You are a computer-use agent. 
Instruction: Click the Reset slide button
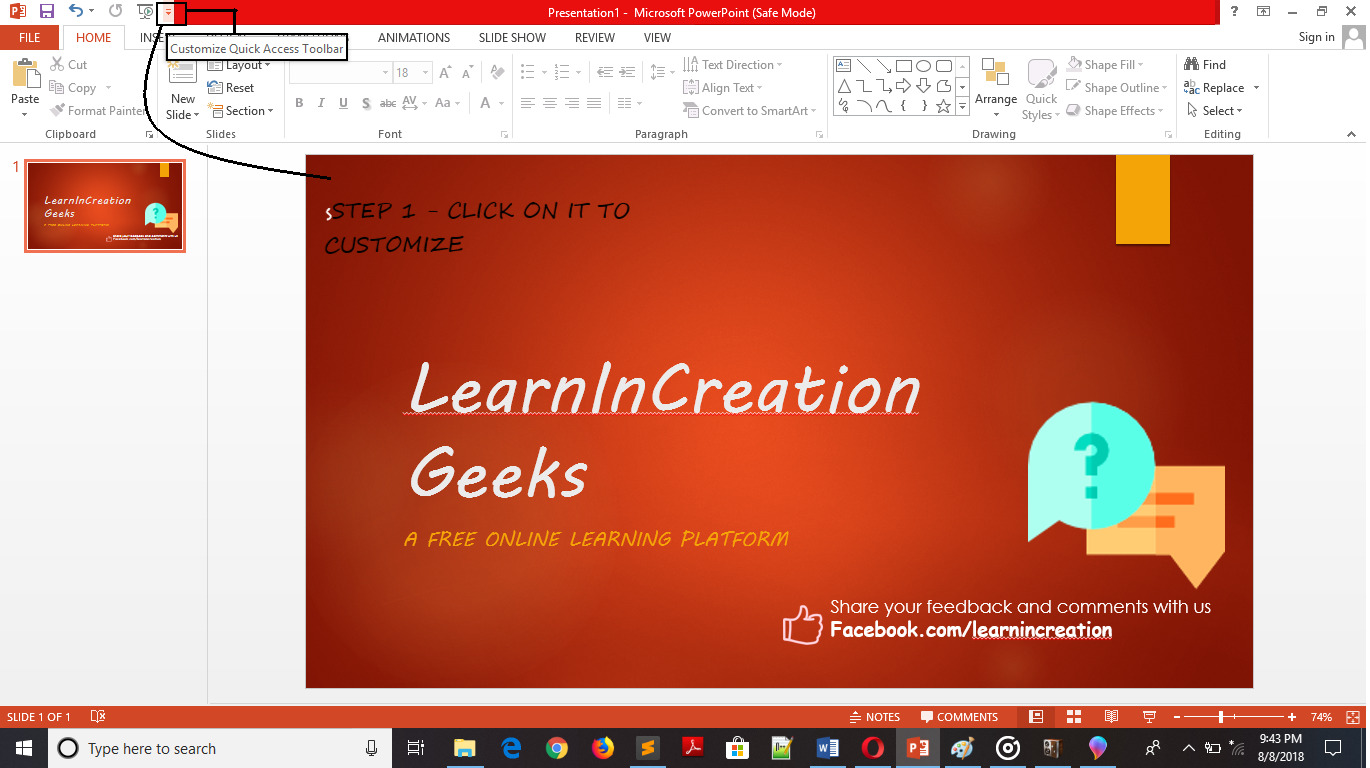point(232,88)
